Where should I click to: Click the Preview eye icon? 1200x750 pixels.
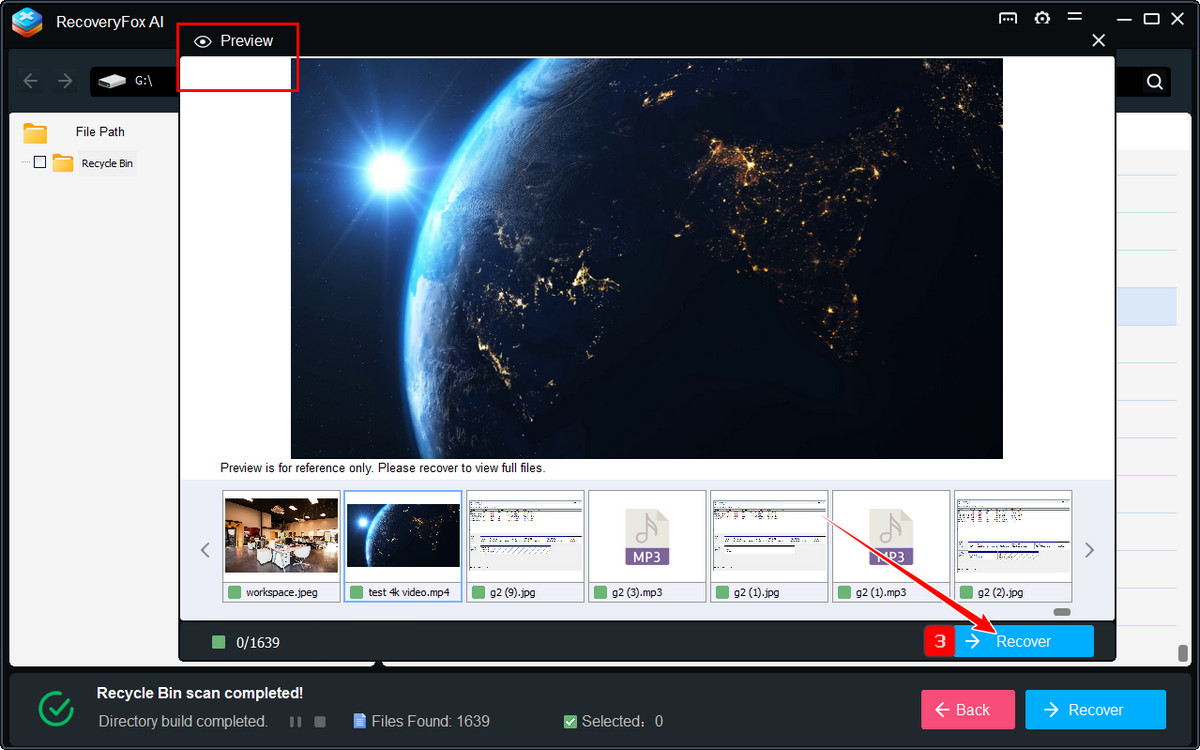(x=204, y=41)
